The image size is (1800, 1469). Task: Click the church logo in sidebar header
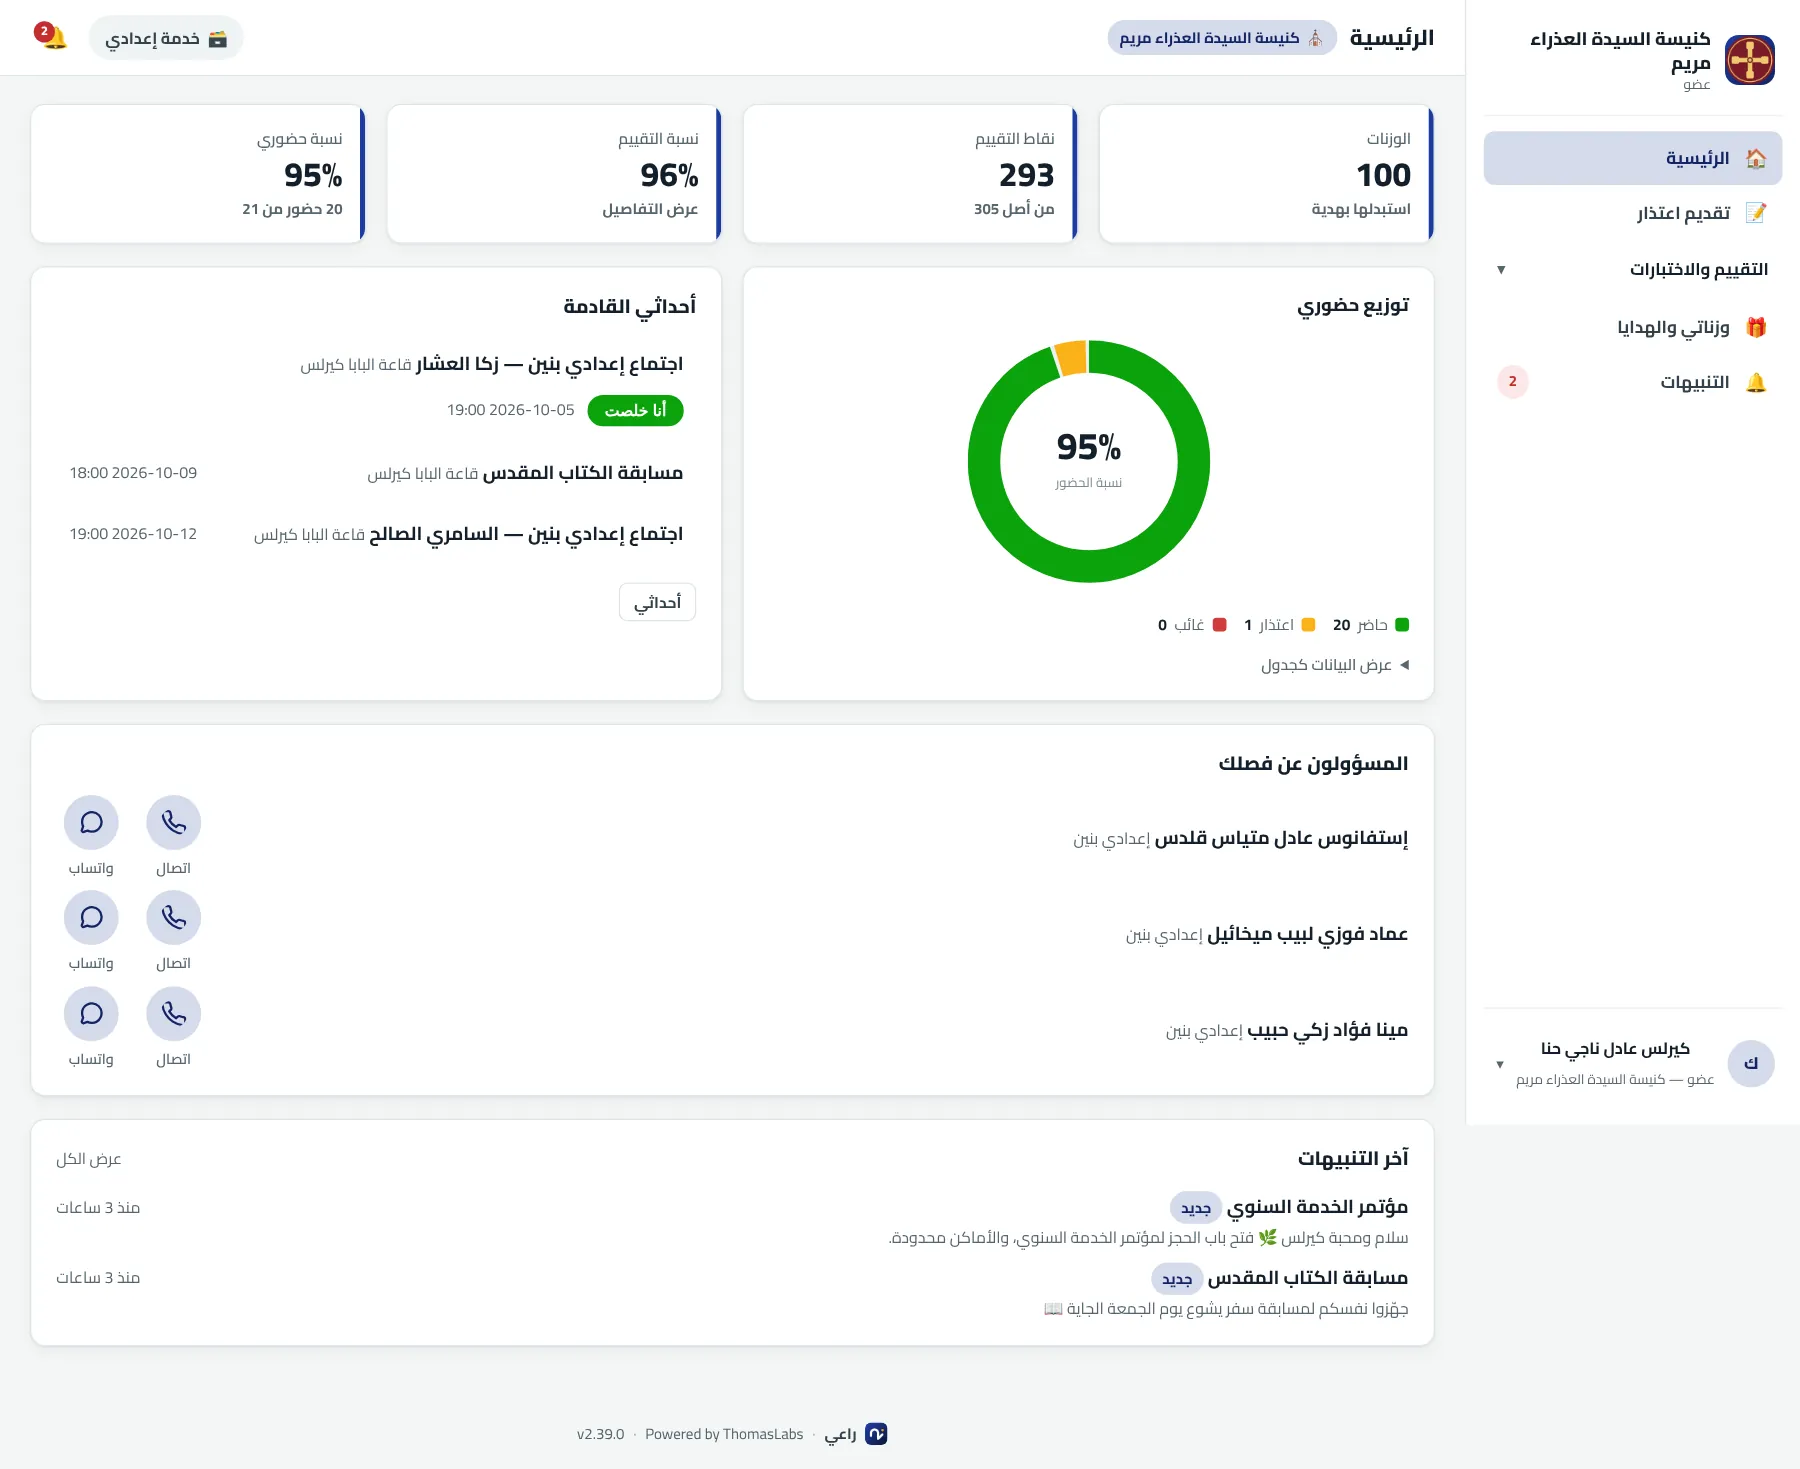coord(1750,60)
